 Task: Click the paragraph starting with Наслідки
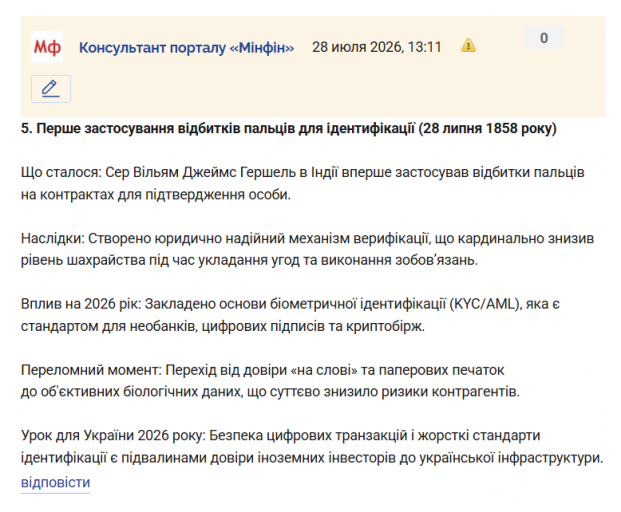click(x=307, y=249)
